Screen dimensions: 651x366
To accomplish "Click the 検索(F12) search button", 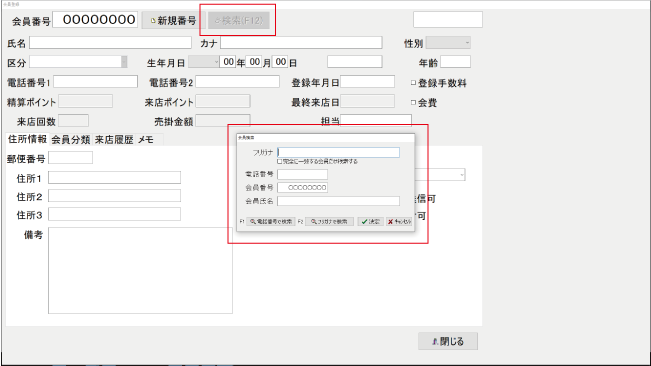I will tap(239, 20).
